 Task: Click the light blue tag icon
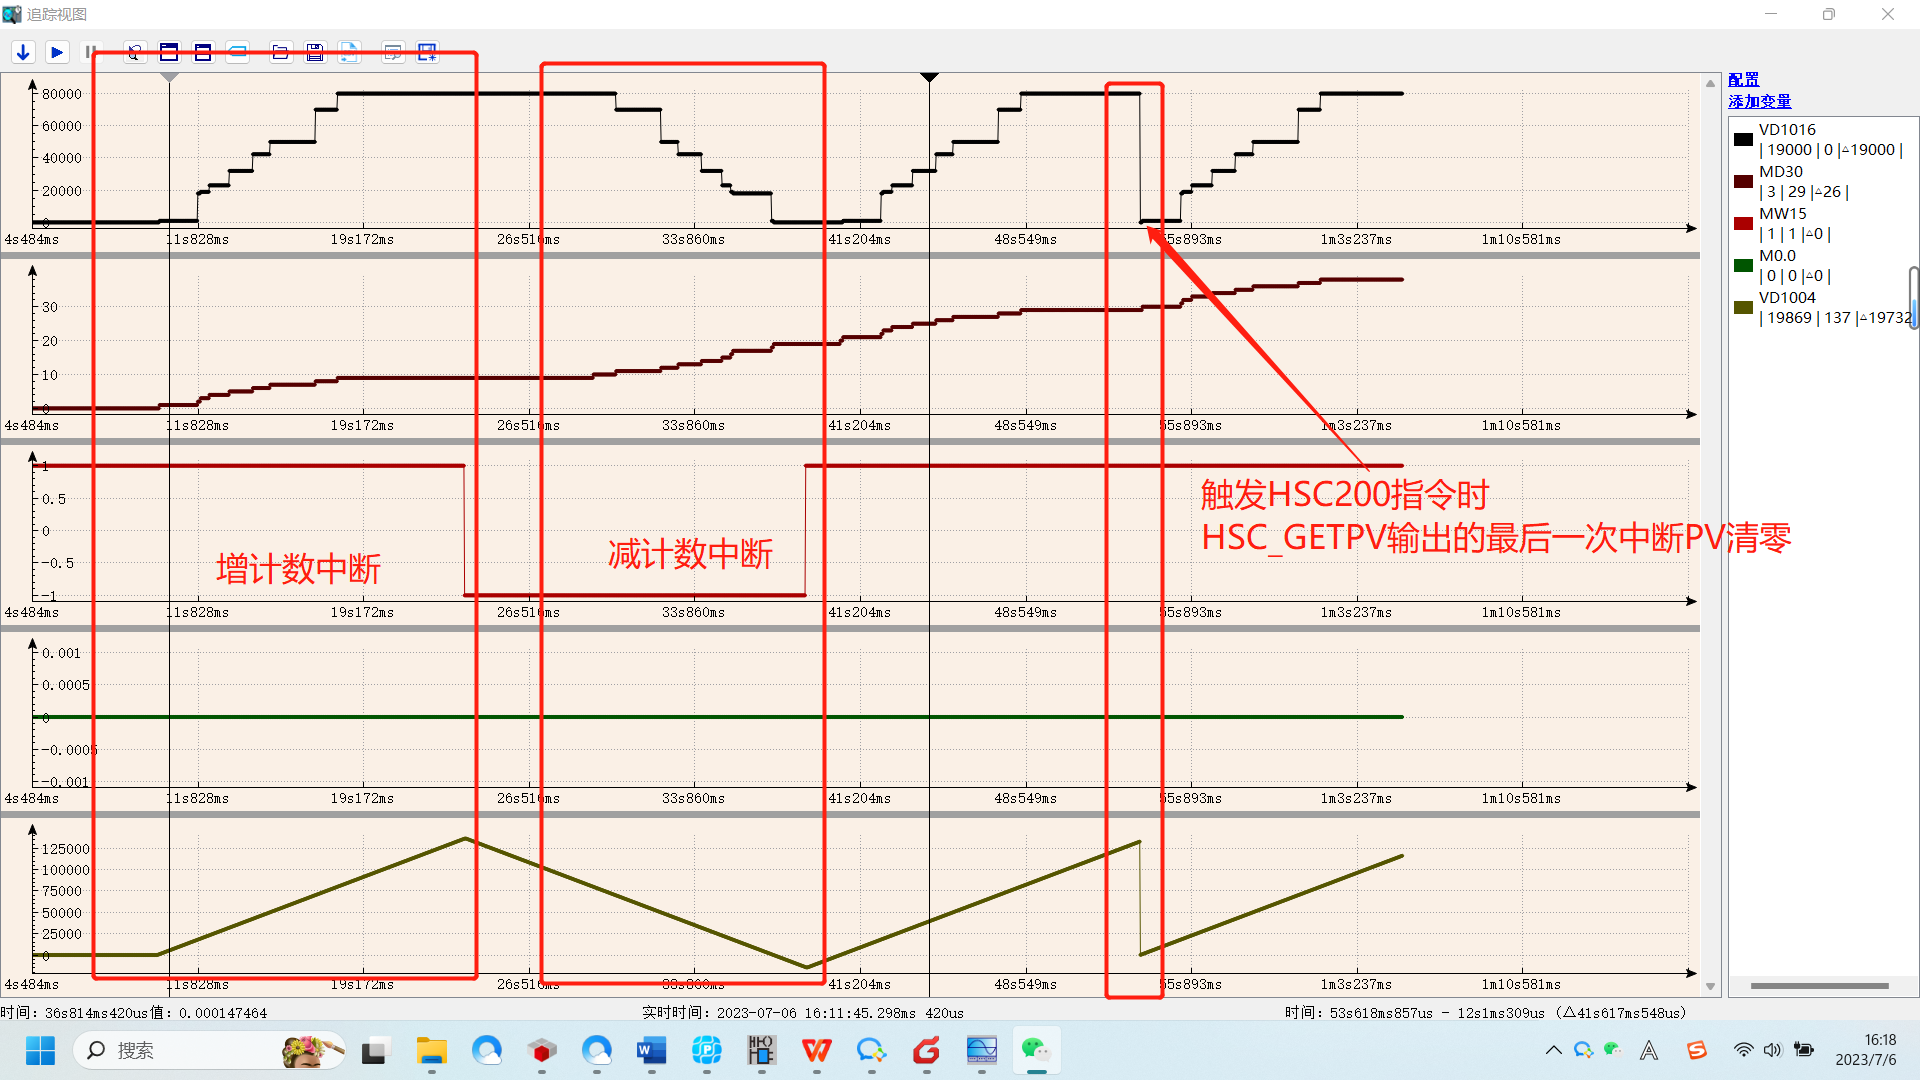pos(237,52)
